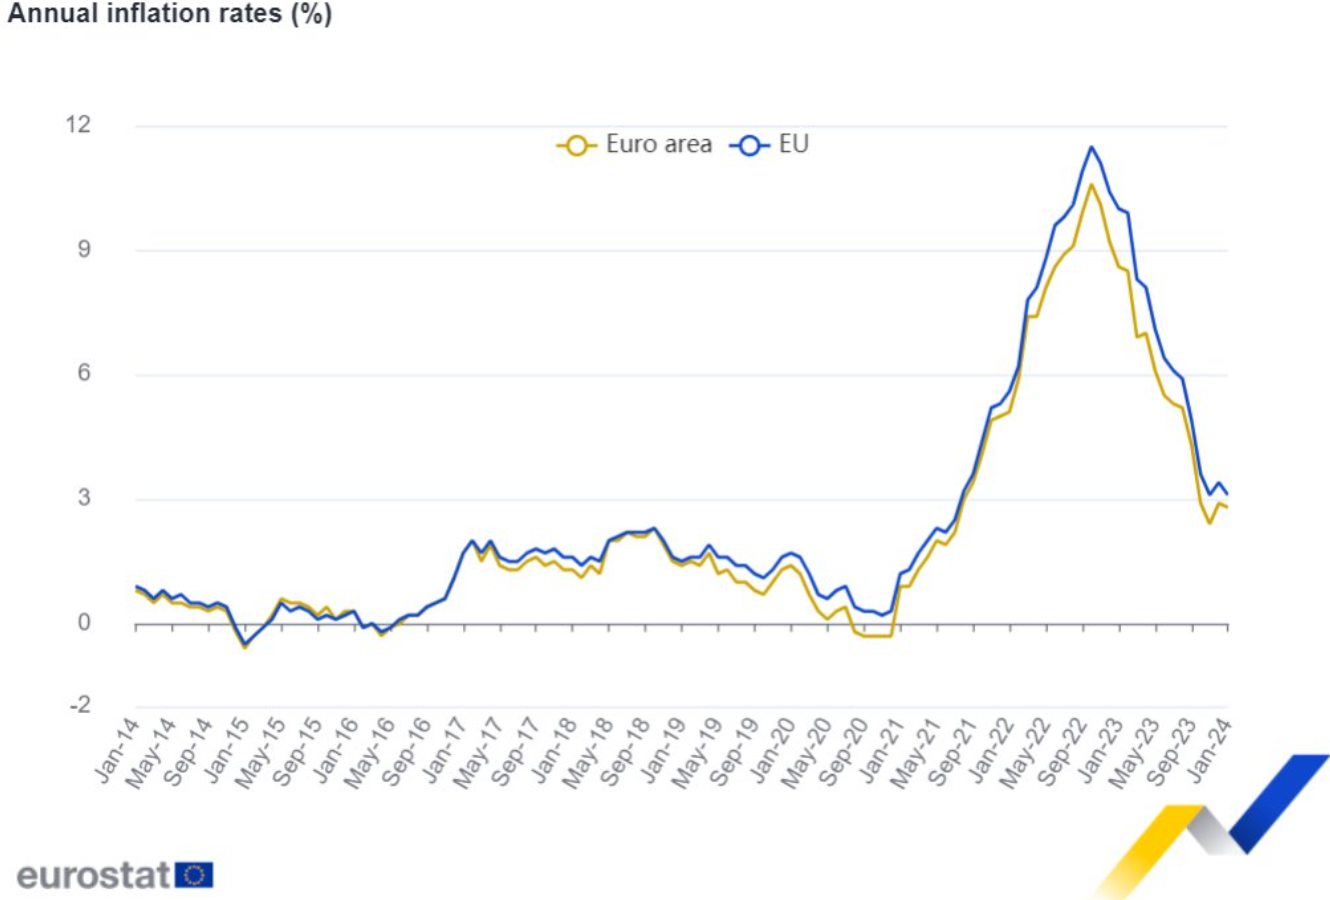The image size is (1330, 900).
Task: Click the EU flag icon beside eurostat
Action: click(194, 876)
